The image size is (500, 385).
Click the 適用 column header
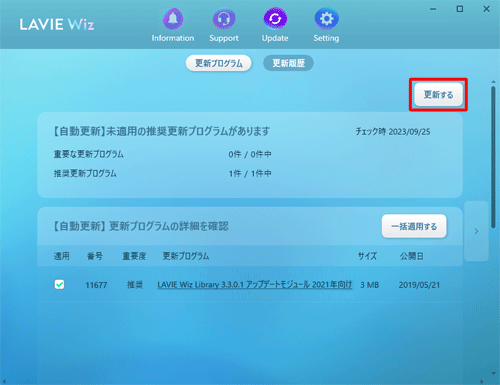point(62,256)
